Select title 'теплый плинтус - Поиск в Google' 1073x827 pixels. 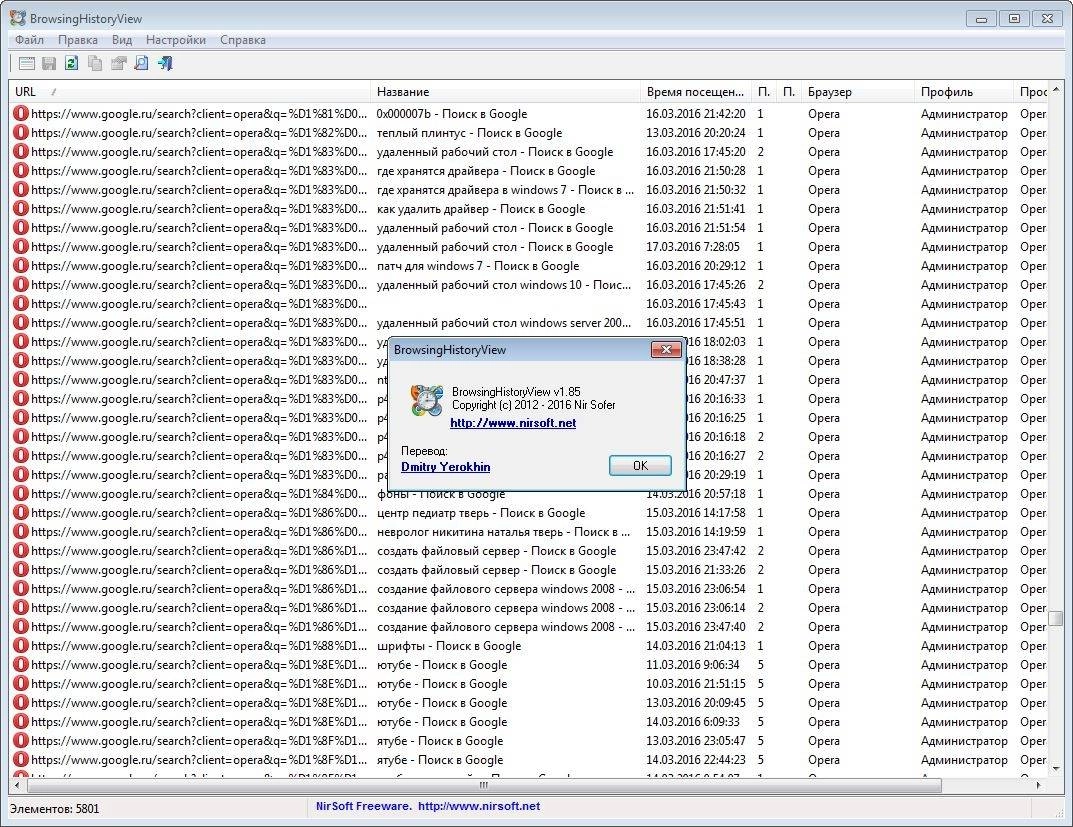click(x=469, y=133)
